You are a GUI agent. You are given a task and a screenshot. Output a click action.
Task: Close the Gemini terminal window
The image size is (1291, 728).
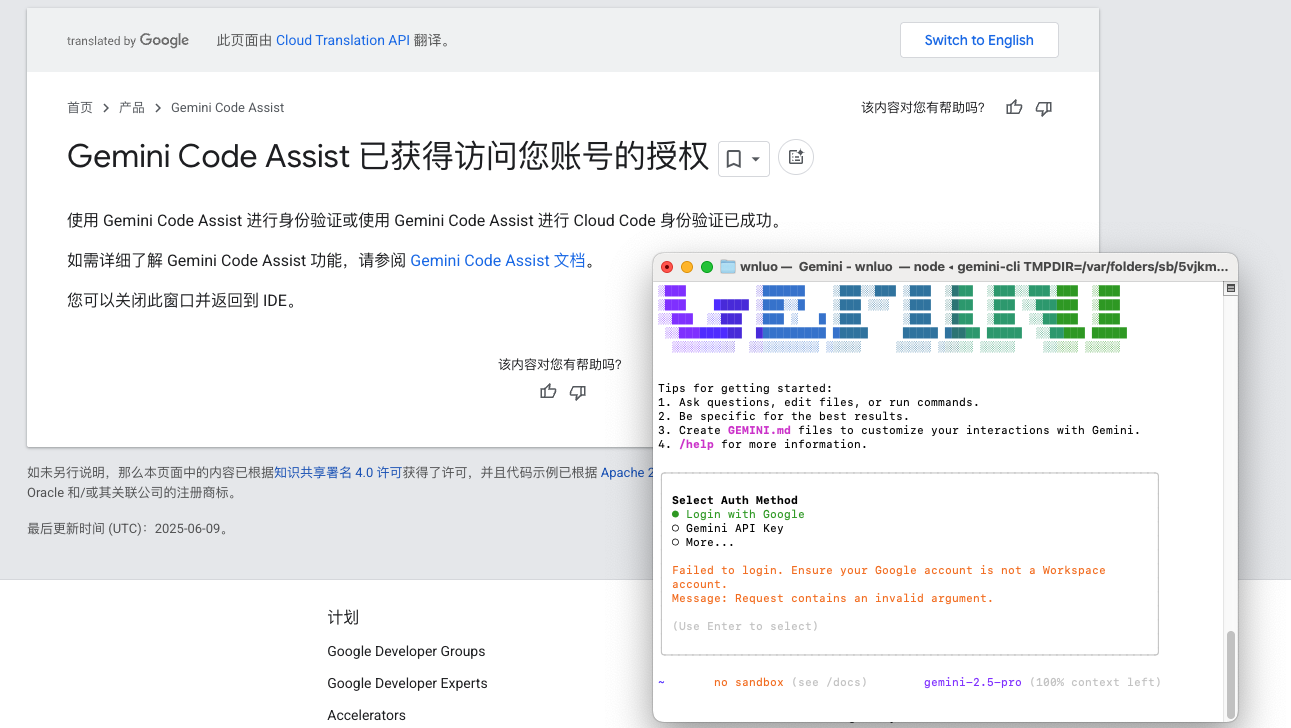[667, 267]
